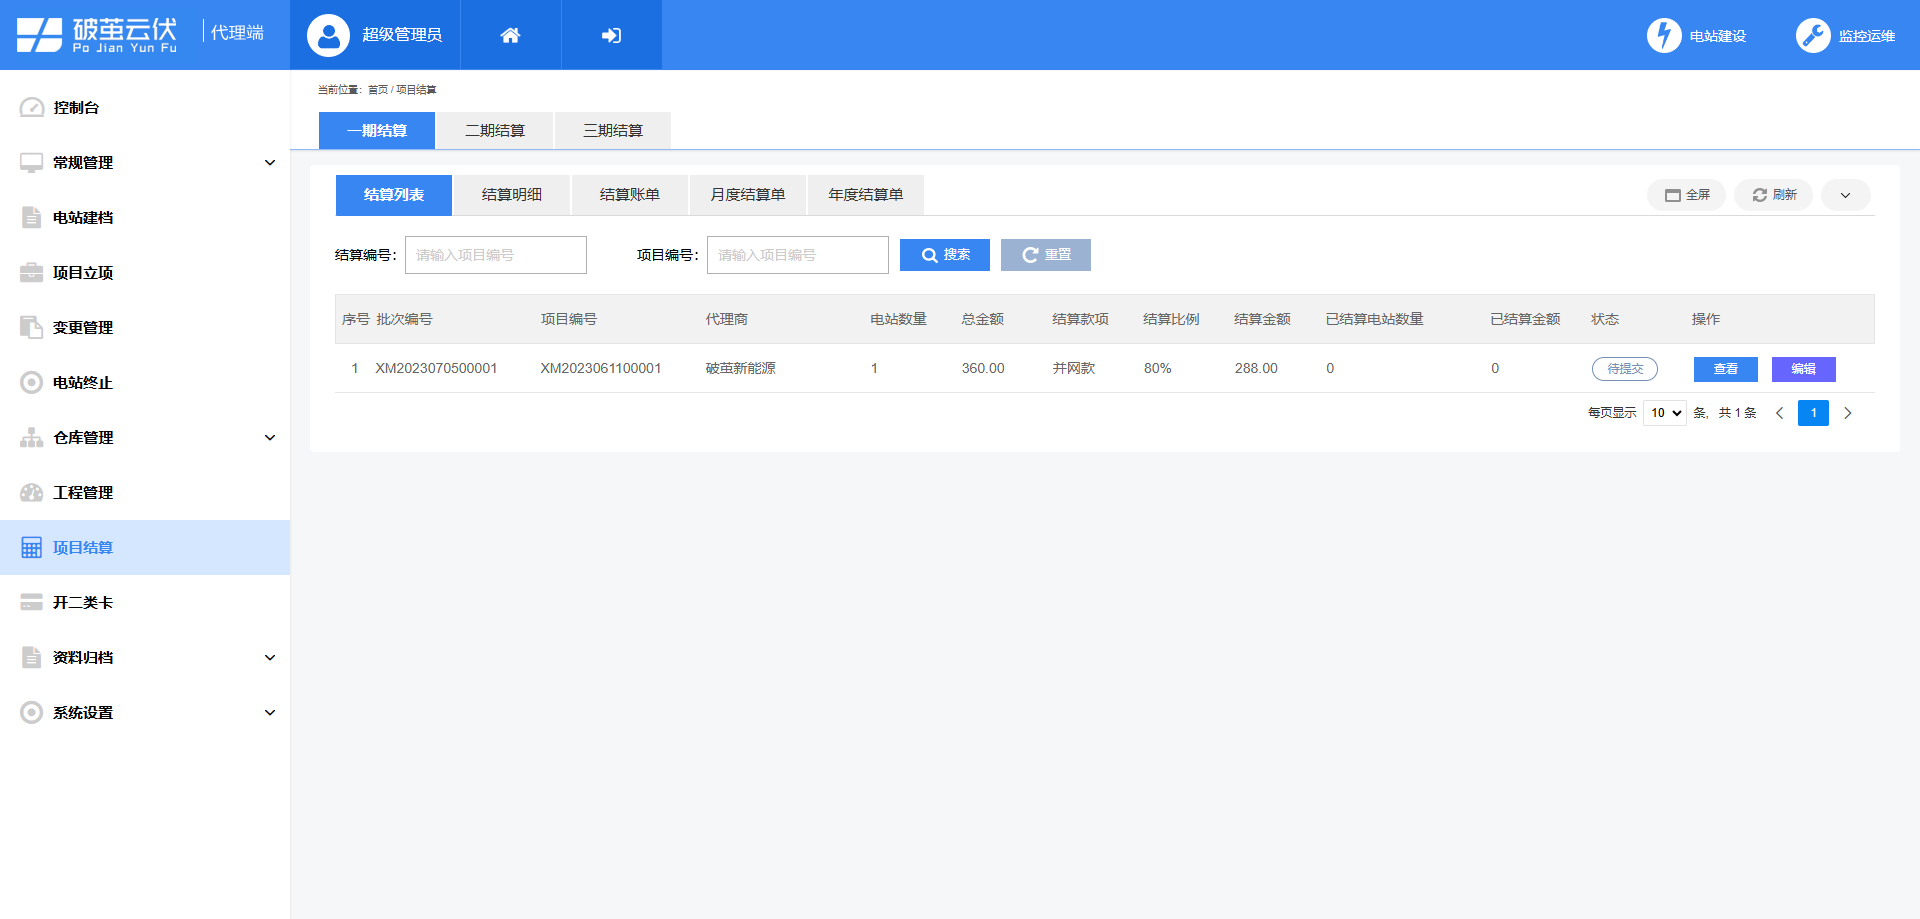The width and height of the screenshot is (1920, 919).
Task: Open the per-page count dropdown
Action: coord(1665,413)
